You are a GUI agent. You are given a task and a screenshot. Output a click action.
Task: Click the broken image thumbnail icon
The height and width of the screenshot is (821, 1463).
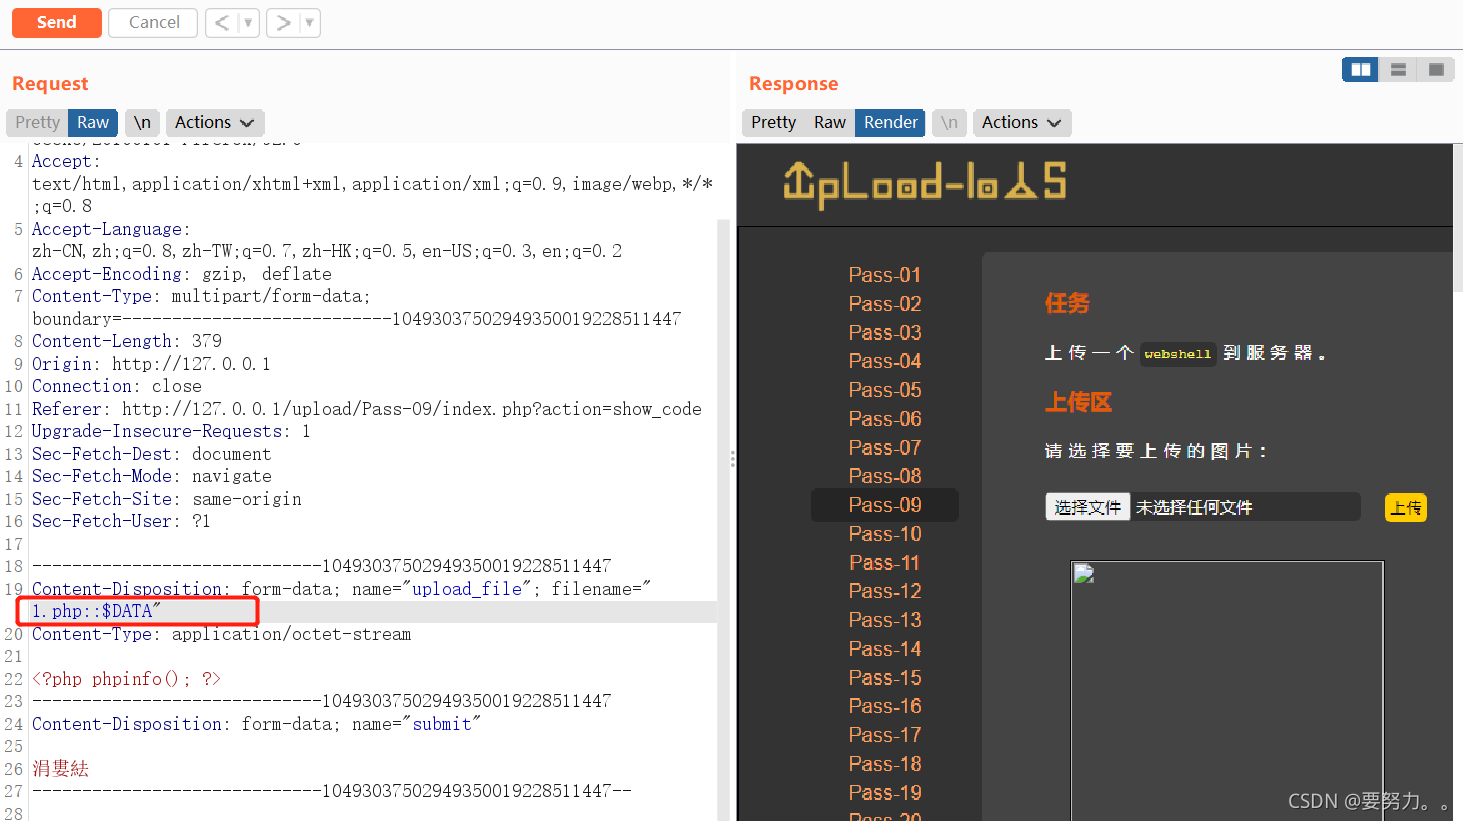tap(1084, 574)
